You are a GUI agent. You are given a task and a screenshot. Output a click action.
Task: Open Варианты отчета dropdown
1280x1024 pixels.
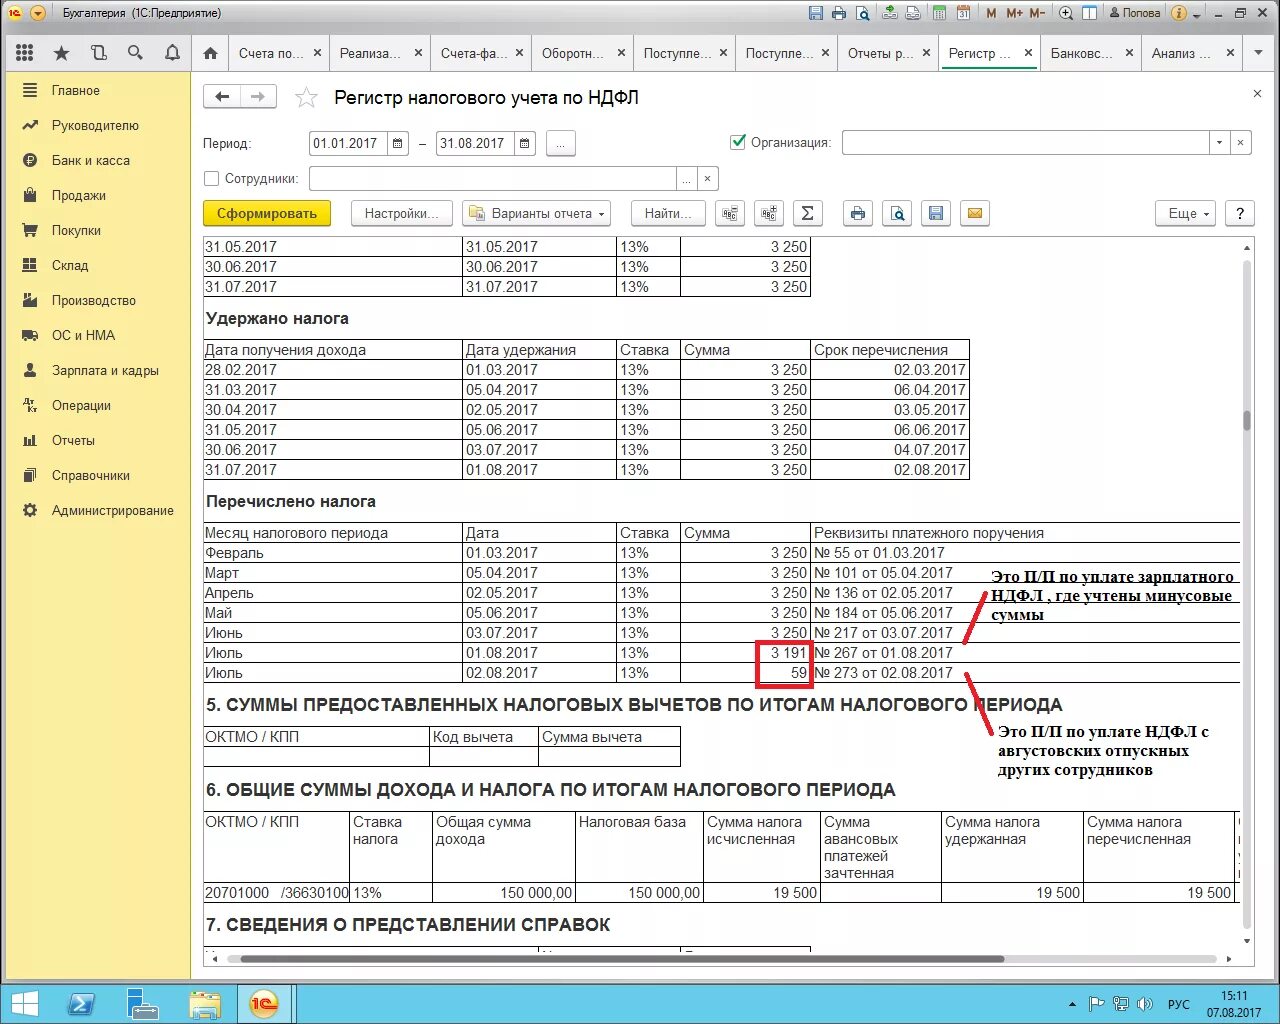tap(537, 213)
